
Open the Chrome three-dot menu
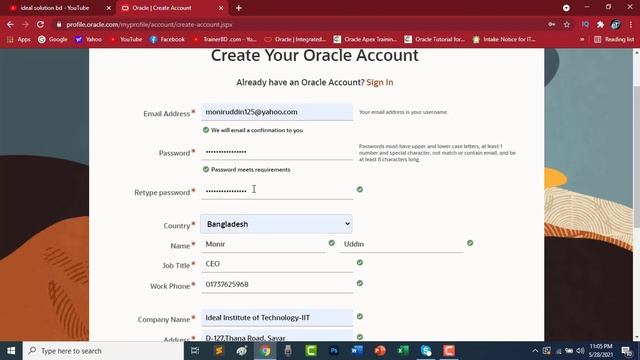coord(631,24)
